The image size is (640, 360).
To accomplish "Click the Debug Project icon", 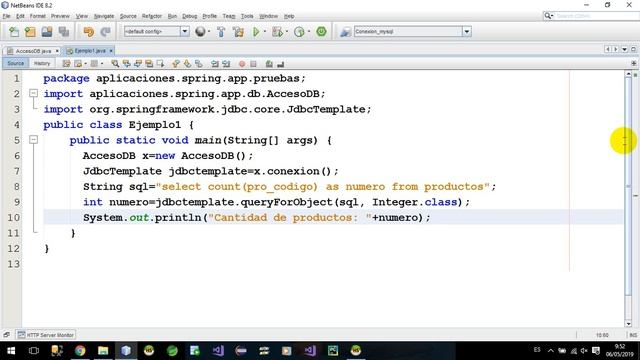I will [x=277, y=31].
